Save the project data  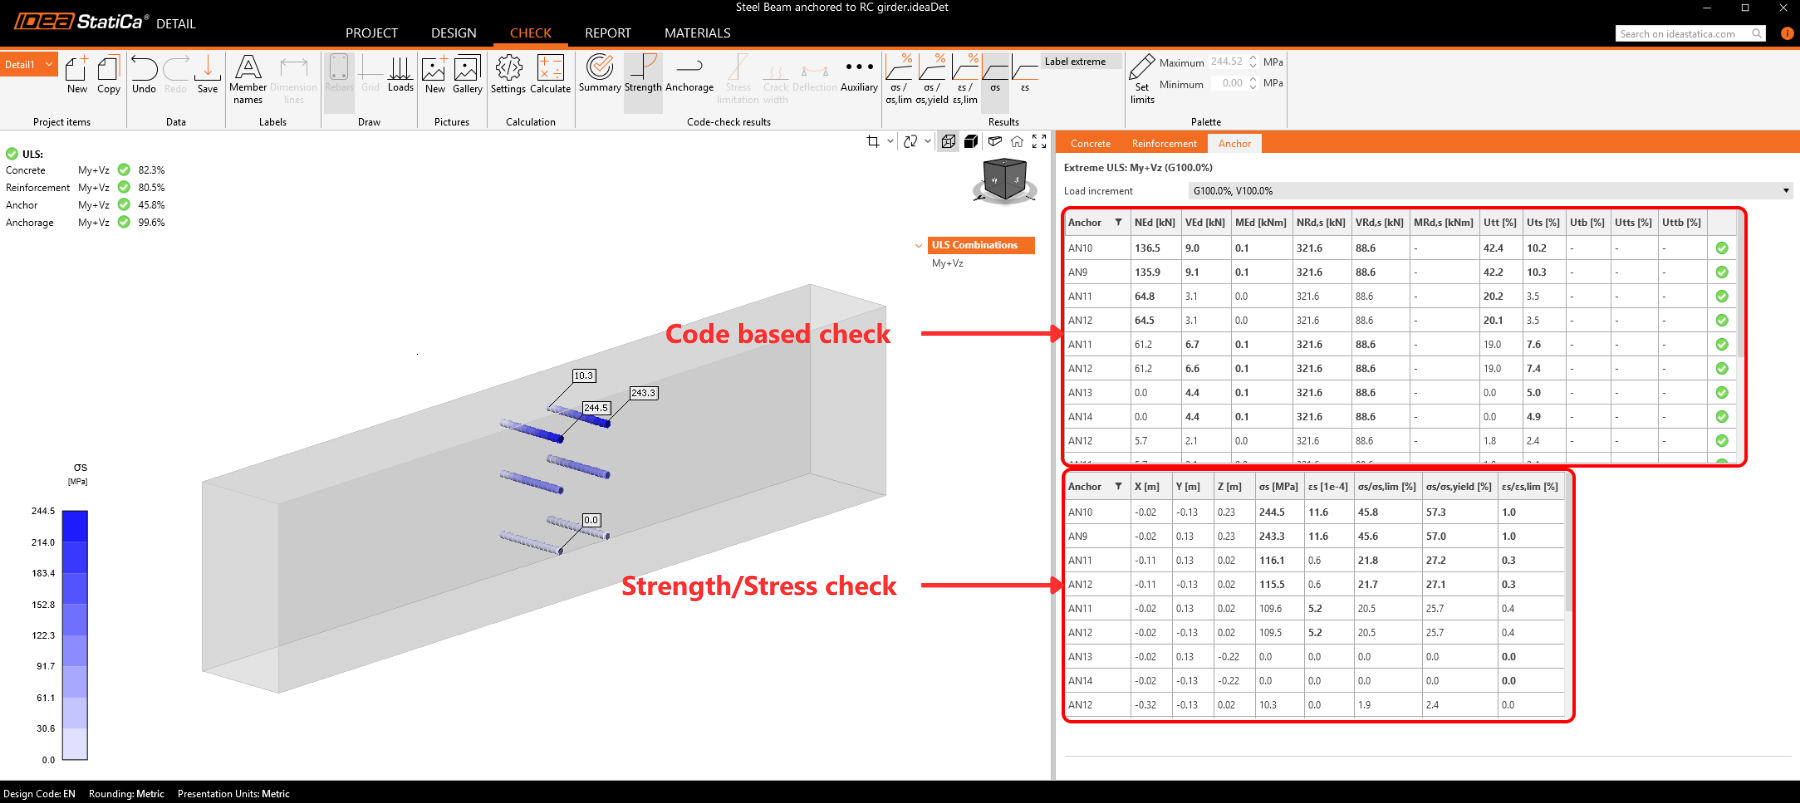click(x=207, y=75)
